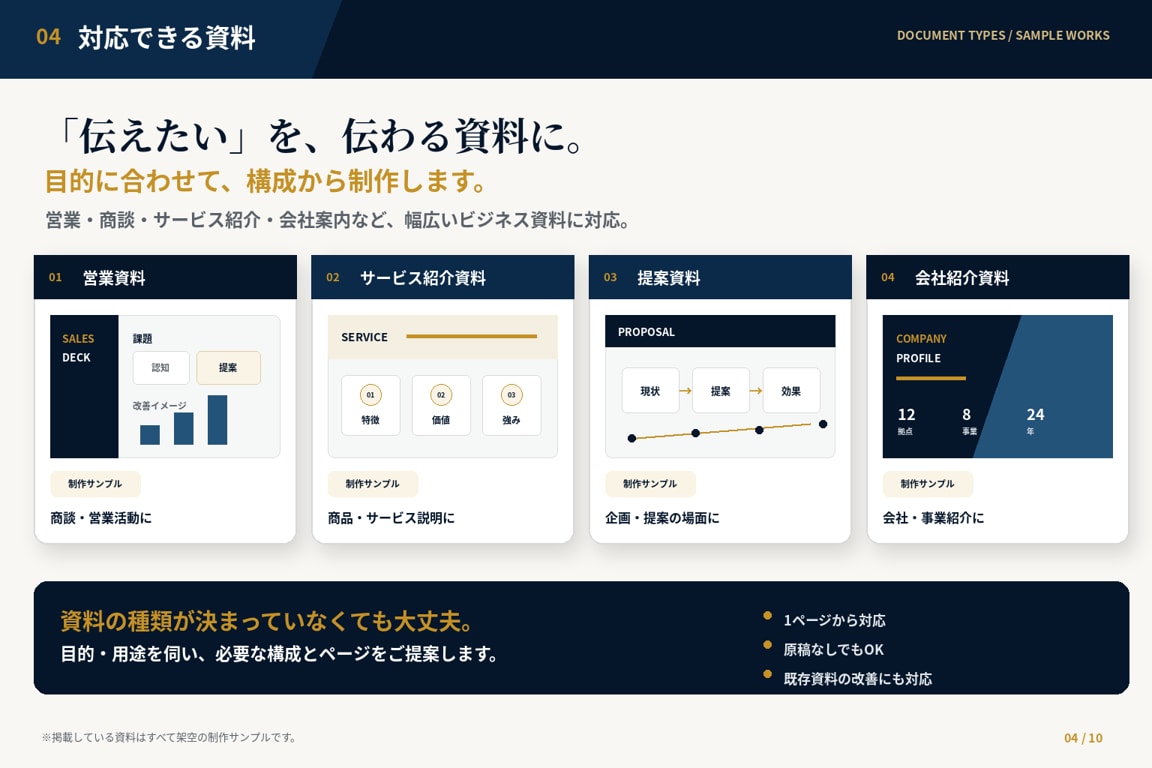
Task: Click the text 商談・営業活動に
Action: [101, 518]
